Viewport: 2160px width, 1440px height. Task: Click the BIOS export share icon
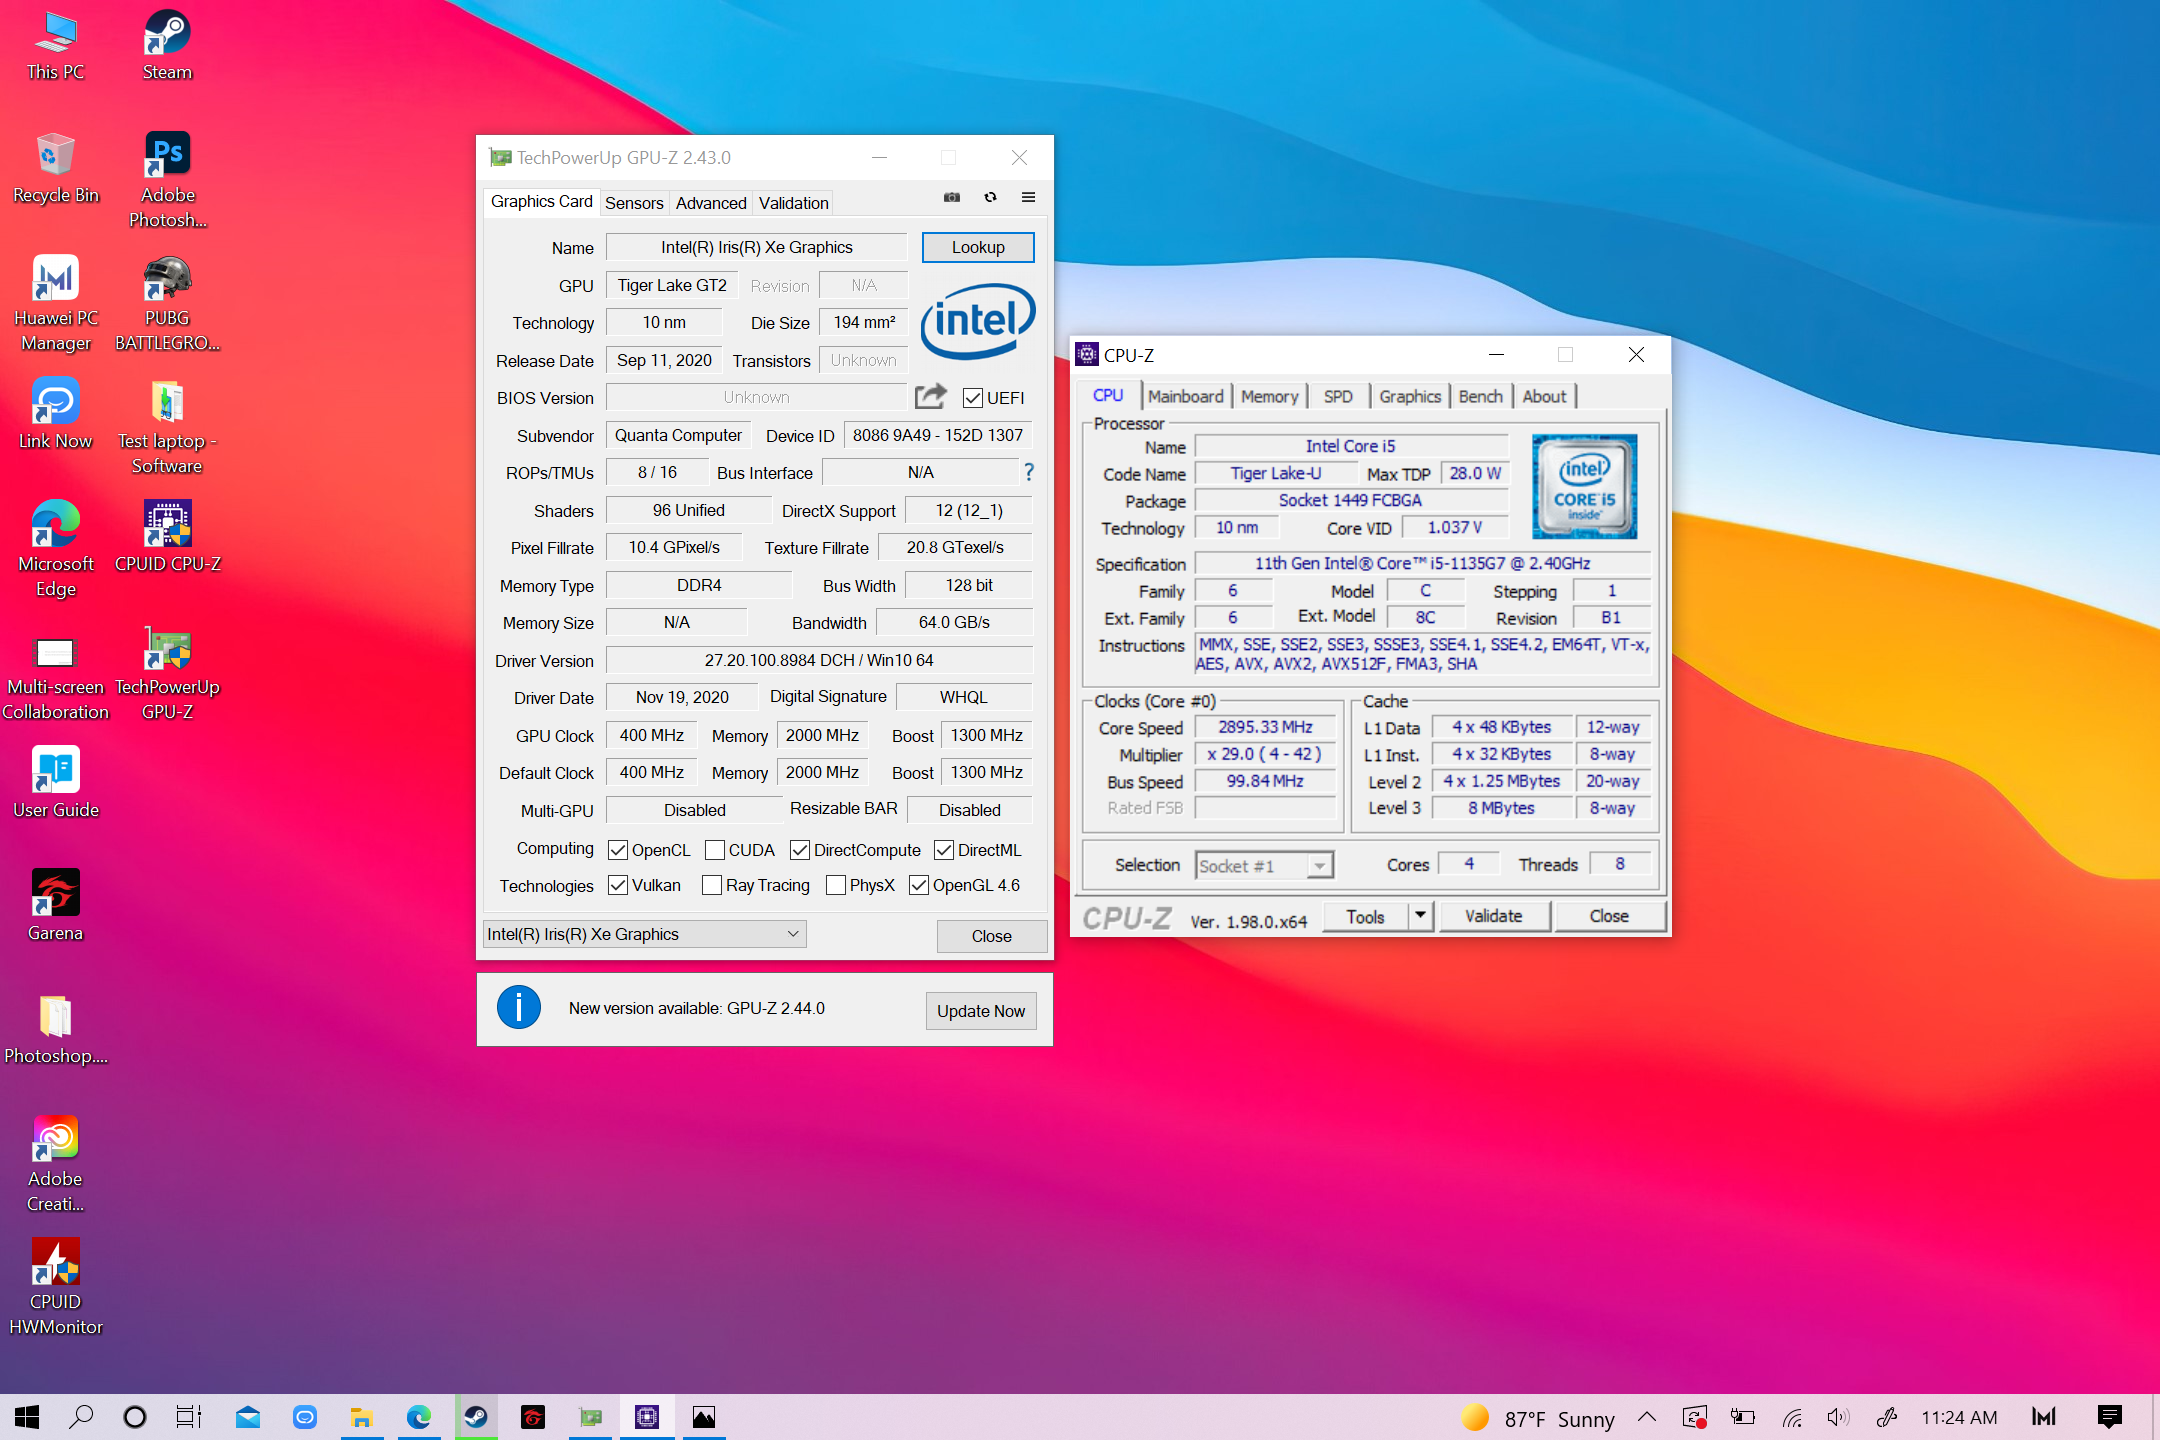pyautogui.click(x=931, y=397)
